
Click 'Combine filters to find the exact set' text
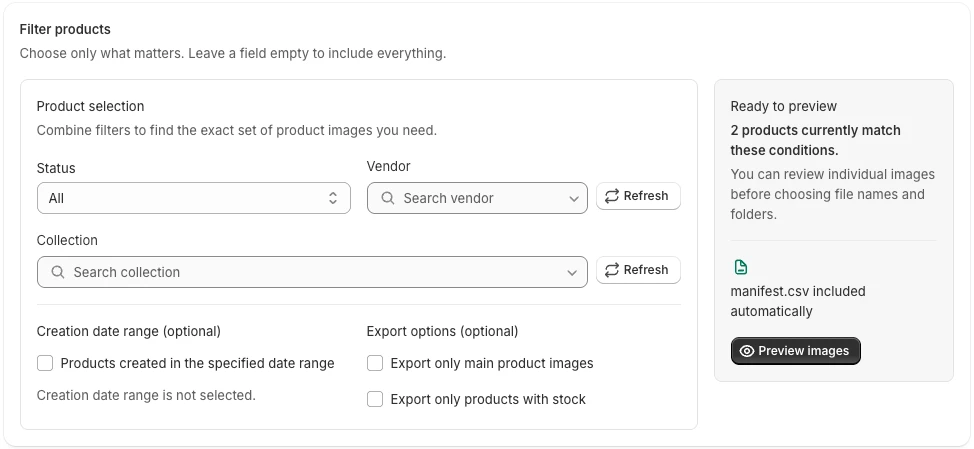coord(237,130)
